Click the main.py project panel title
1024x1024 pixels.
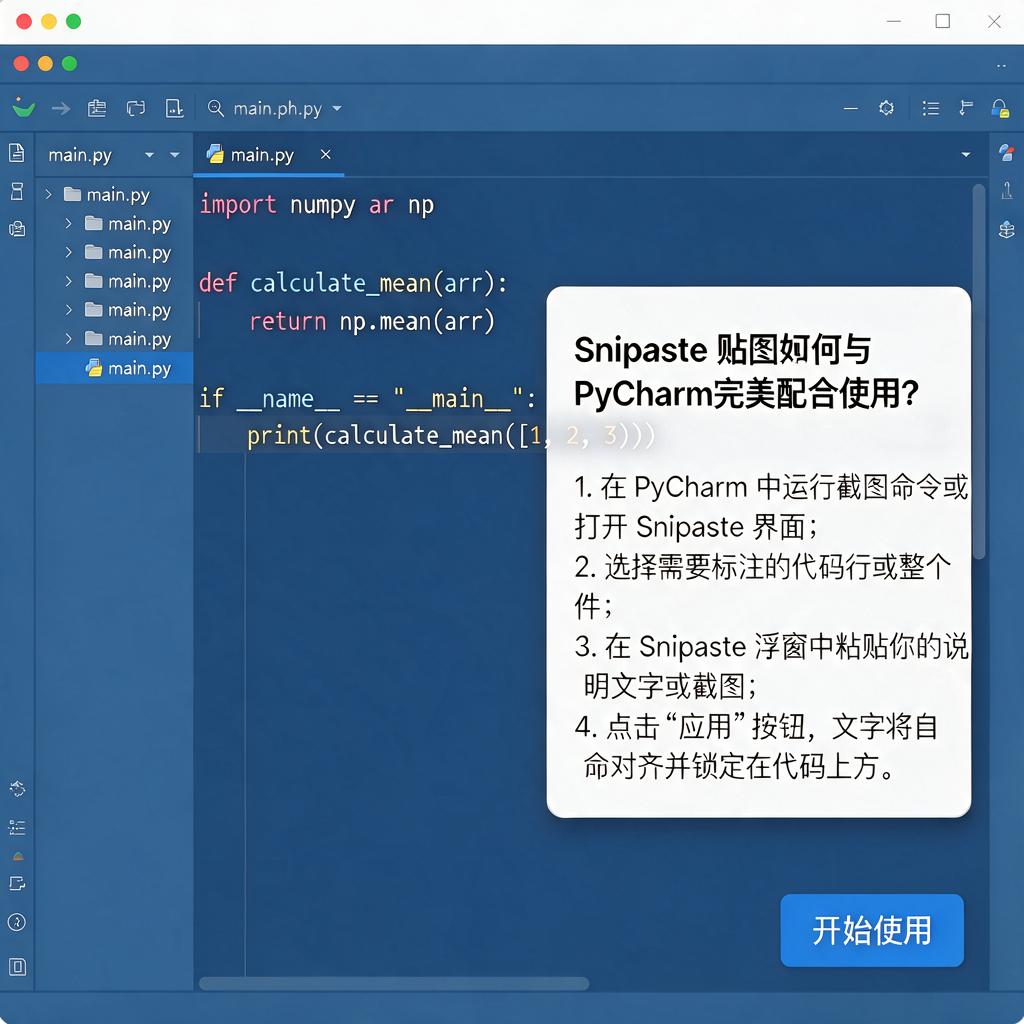pyautogui.click(x=80, y=155)
